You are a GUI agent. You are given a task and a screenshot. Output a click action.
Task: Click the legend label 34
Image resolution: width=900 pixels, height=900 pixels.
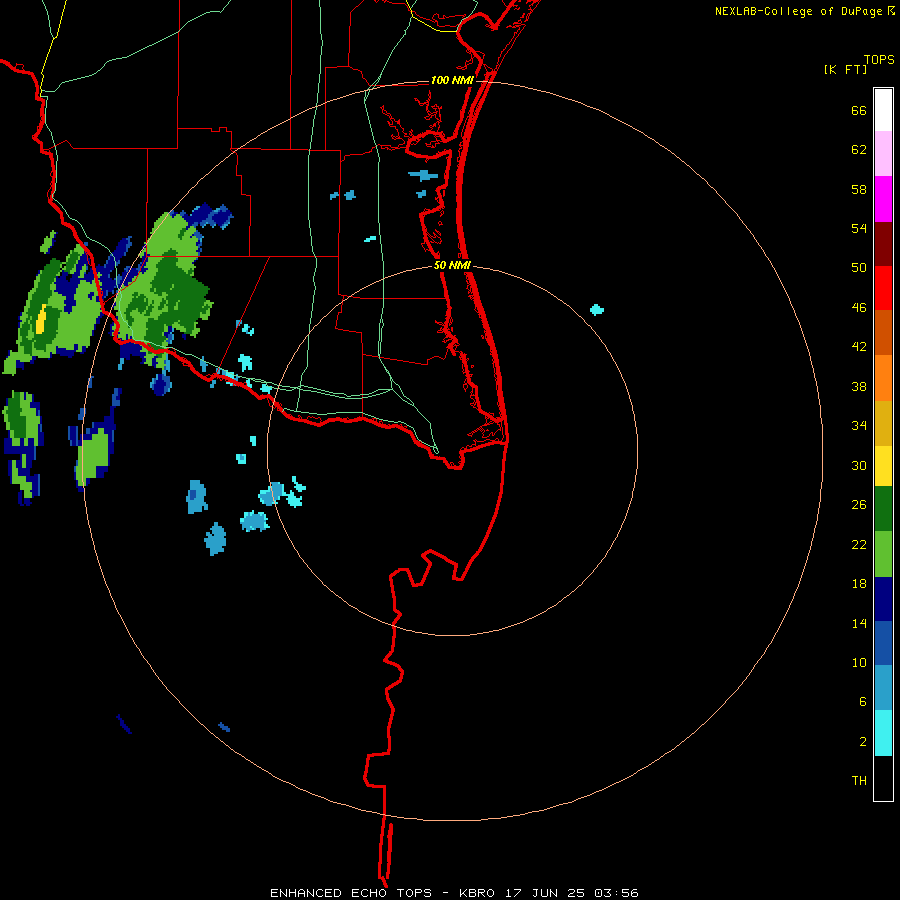pyautogui.click(x=859, y=425)
